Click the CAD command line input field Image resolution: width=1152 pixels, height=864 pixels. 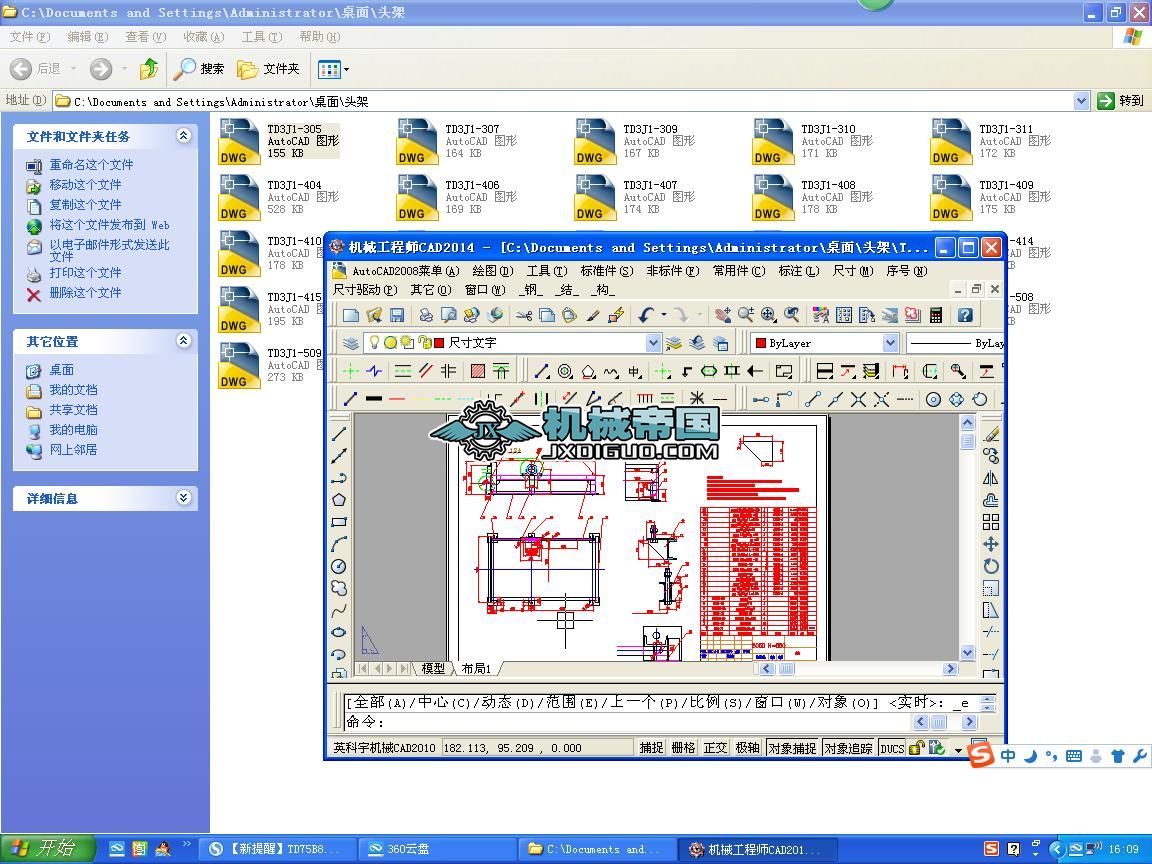[x=628, y=722]
